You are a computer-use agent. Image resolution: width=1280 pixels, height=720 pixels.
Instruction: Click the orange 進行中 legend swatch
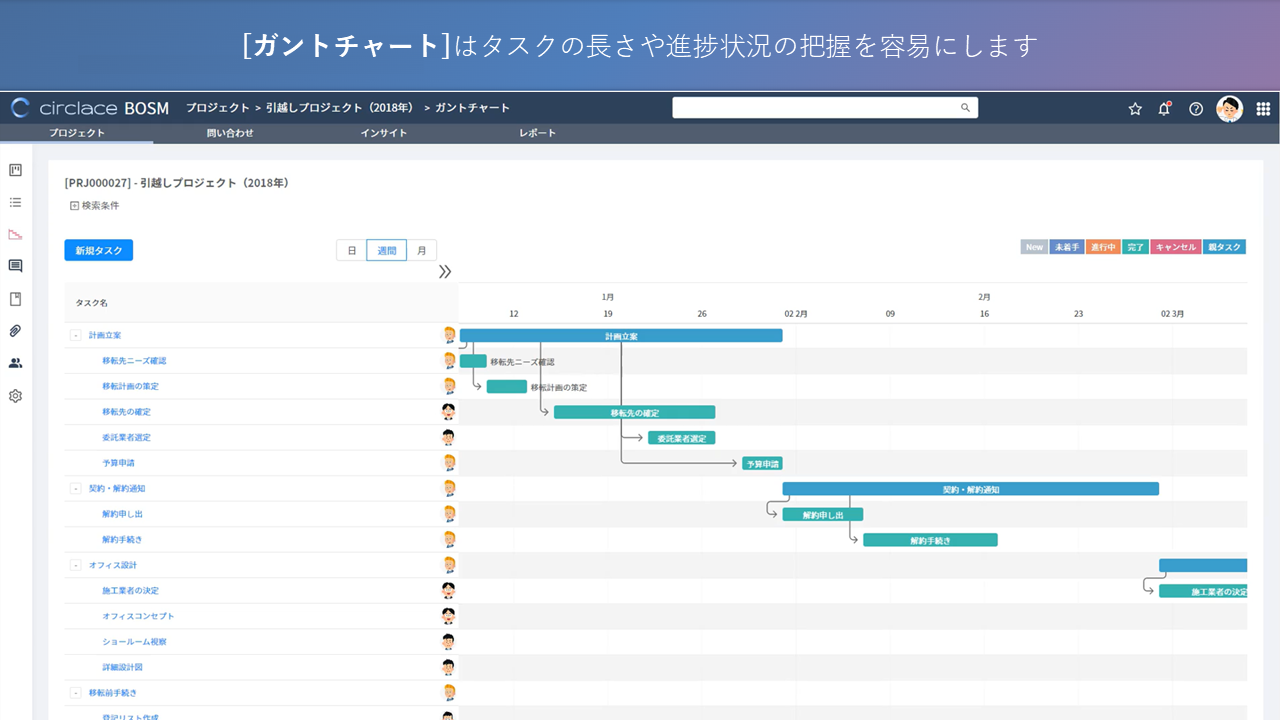[1103, 247]
